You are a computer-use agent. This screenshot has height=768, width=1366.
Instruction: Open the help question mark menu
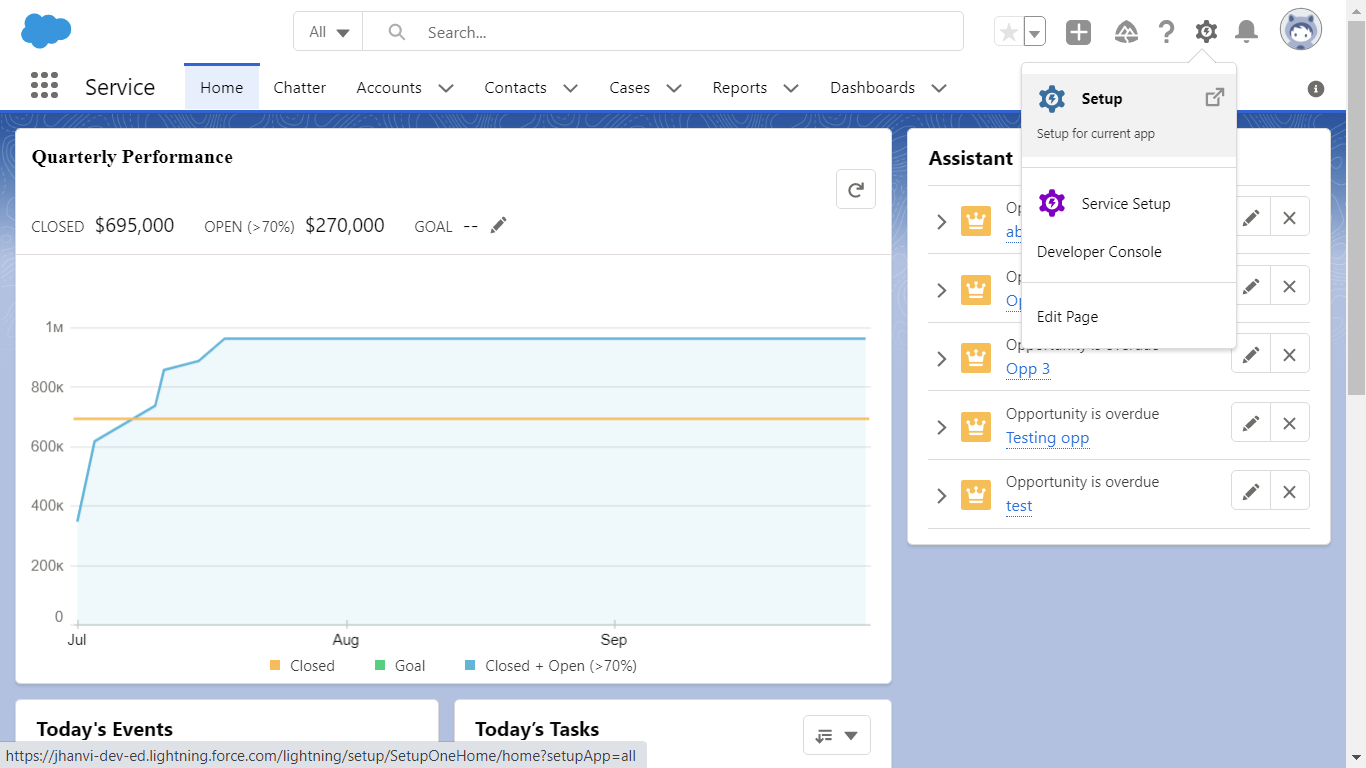click(x=1166, y=32)
